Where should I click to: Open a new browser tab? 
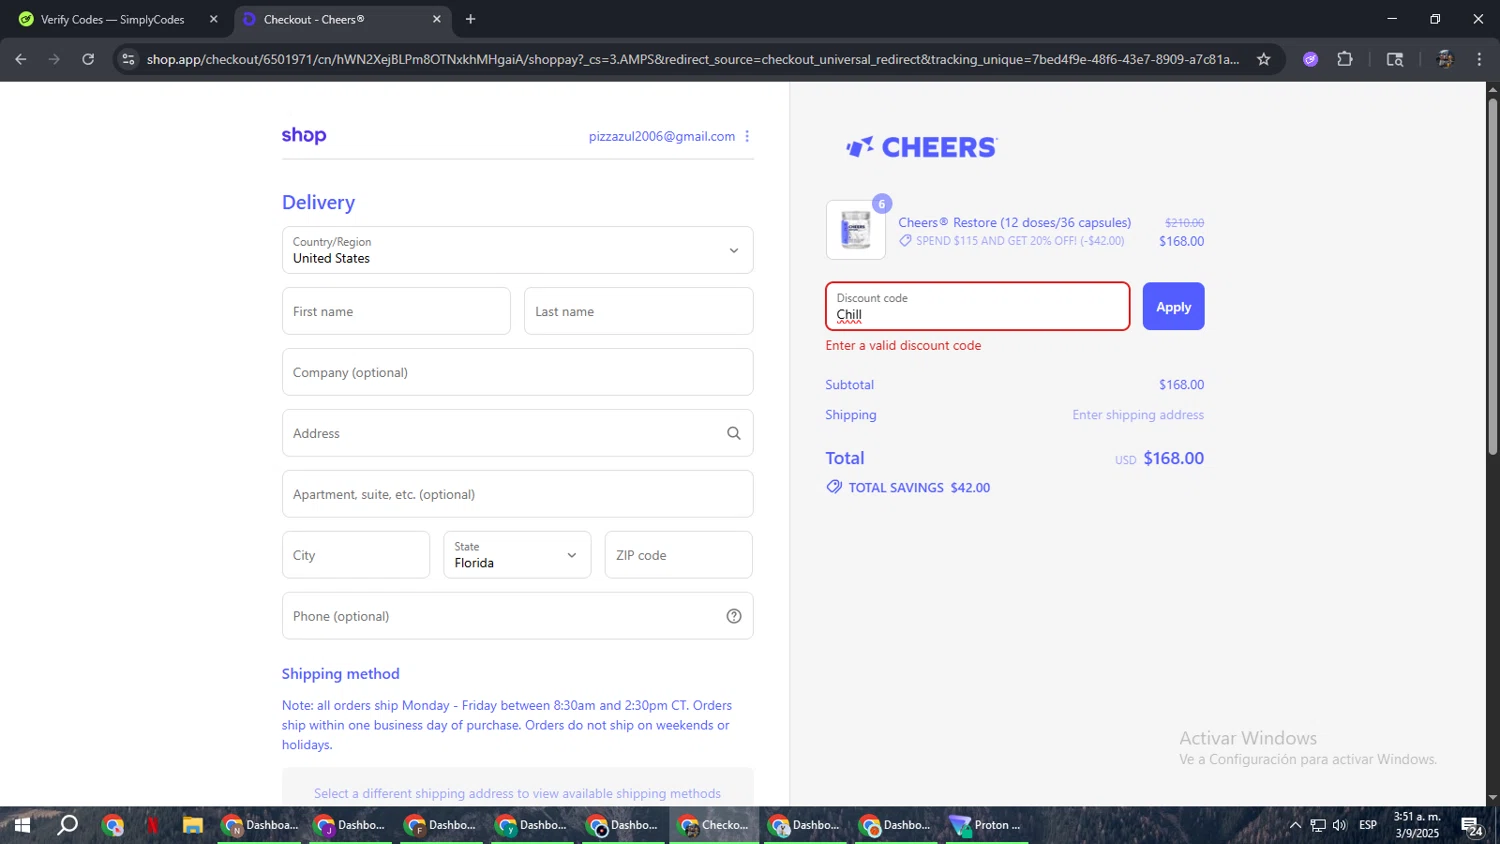point(470,19)
